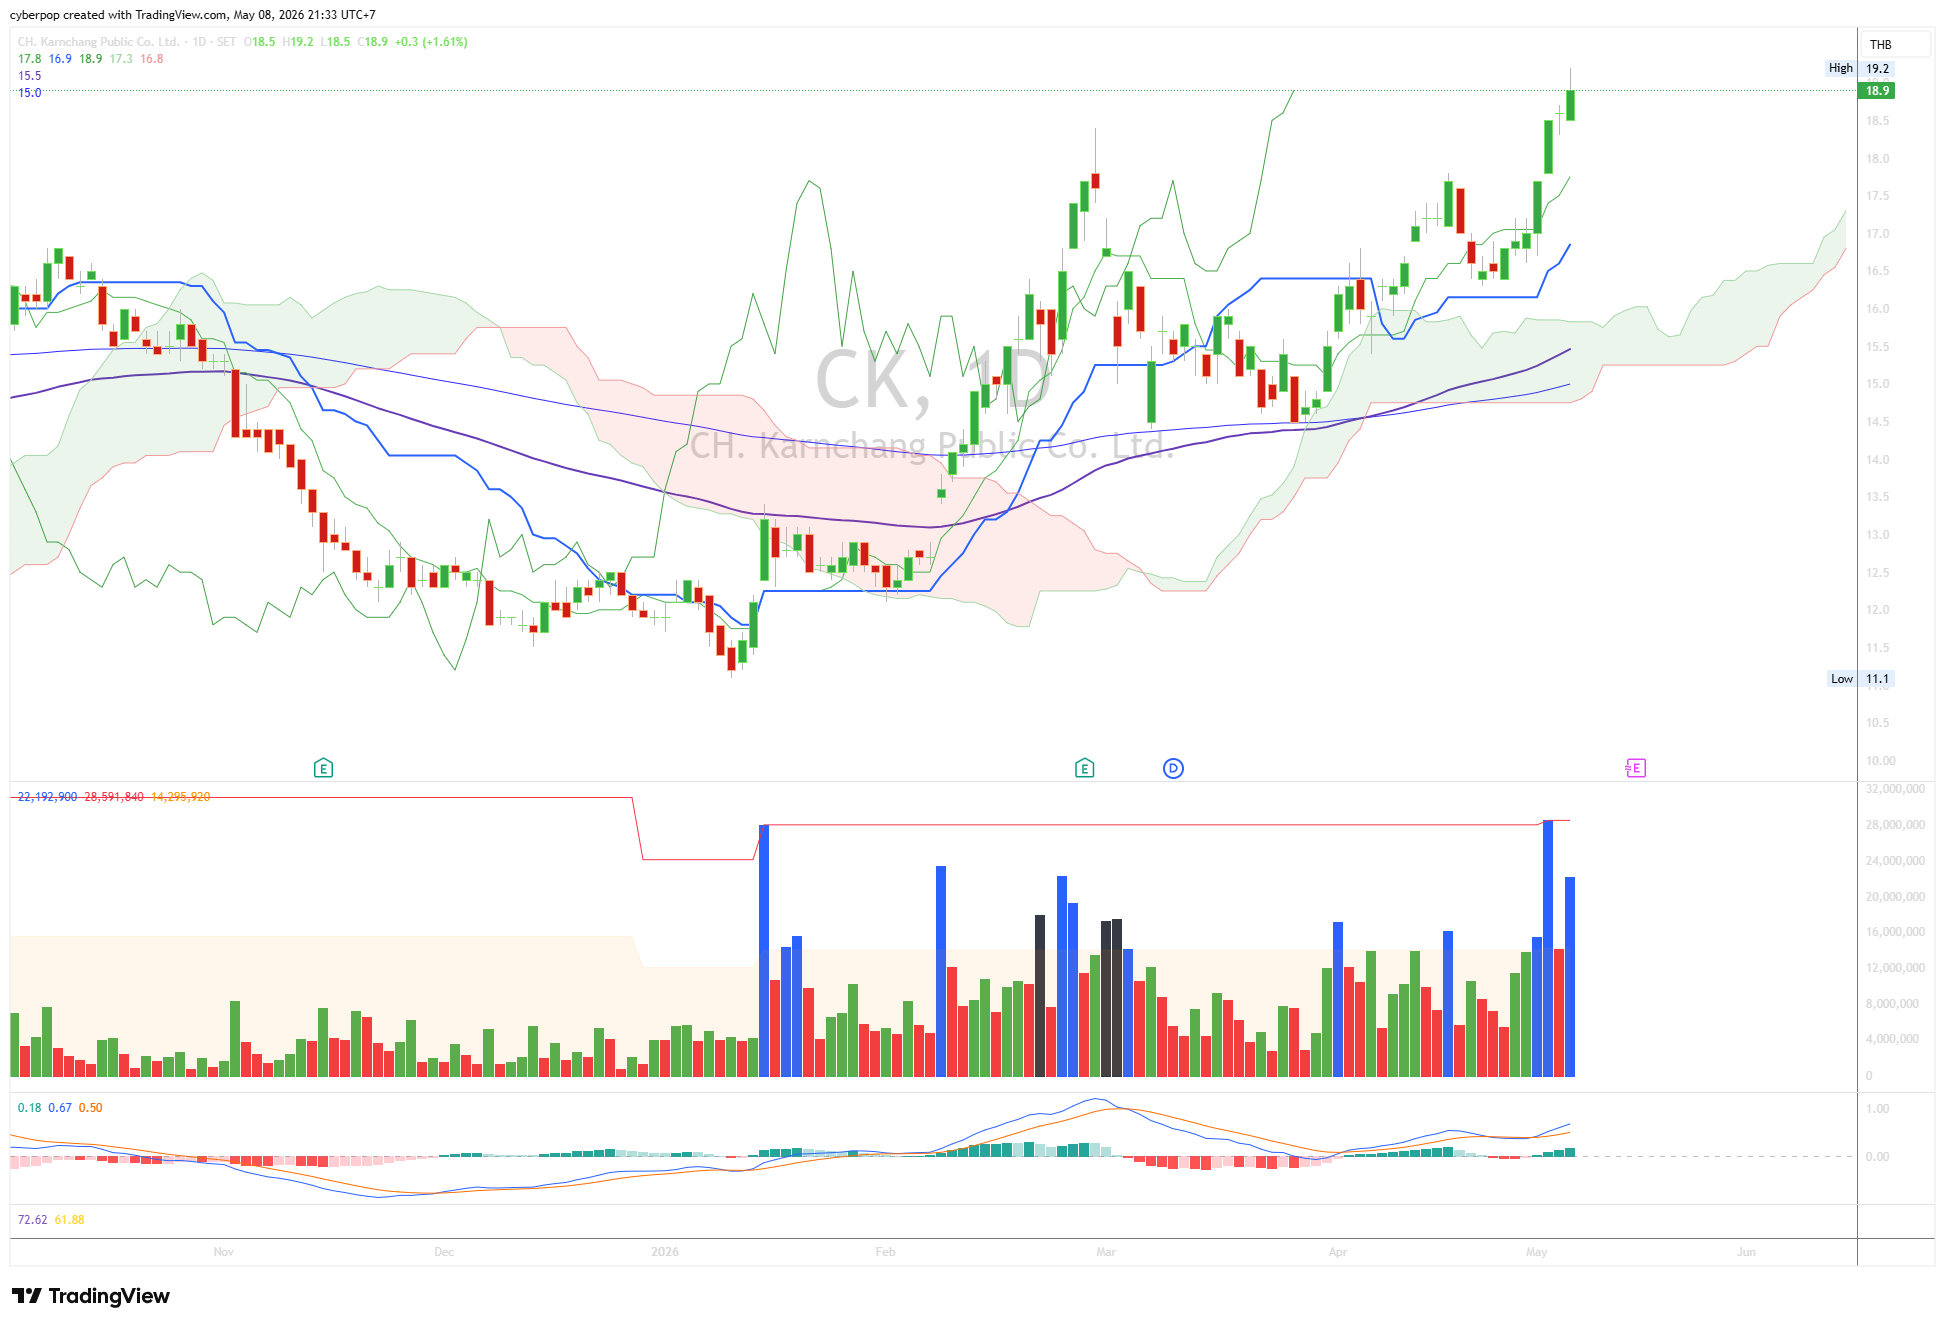Select 17.5 on the price axis

click(x=1877, y=196)
